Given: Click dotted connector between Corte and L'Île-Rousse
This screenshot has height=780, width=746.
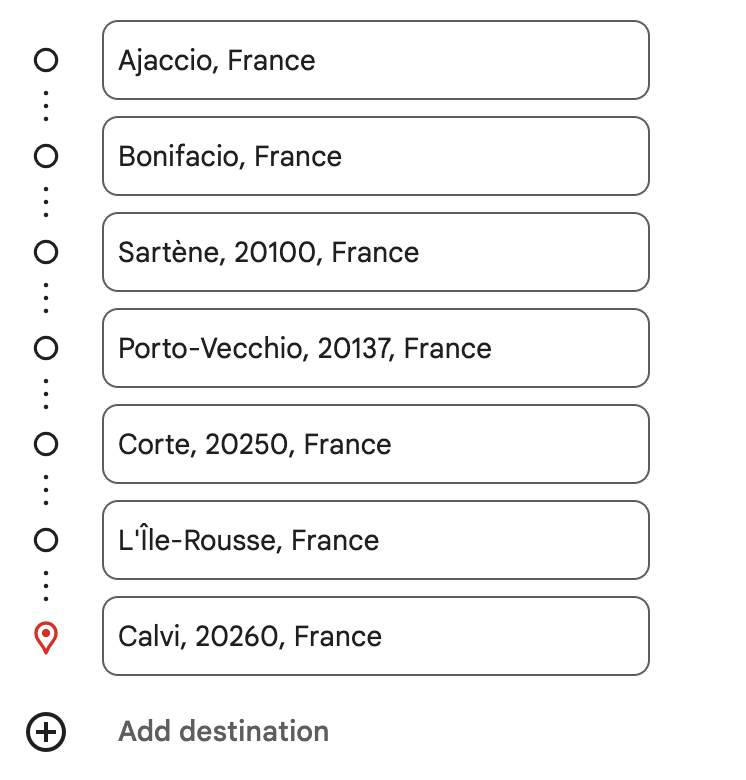Looking at the screenshot, I should pyautogui.click(x=46, y=492).
